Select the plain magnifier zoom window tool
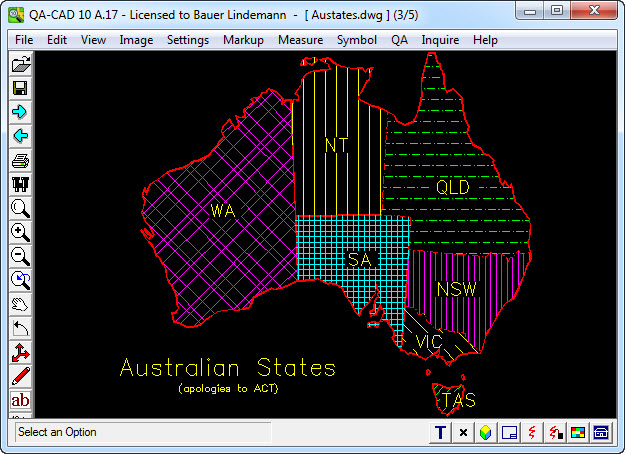This screenshot has width=625, height=454. [x=21, y=208]
